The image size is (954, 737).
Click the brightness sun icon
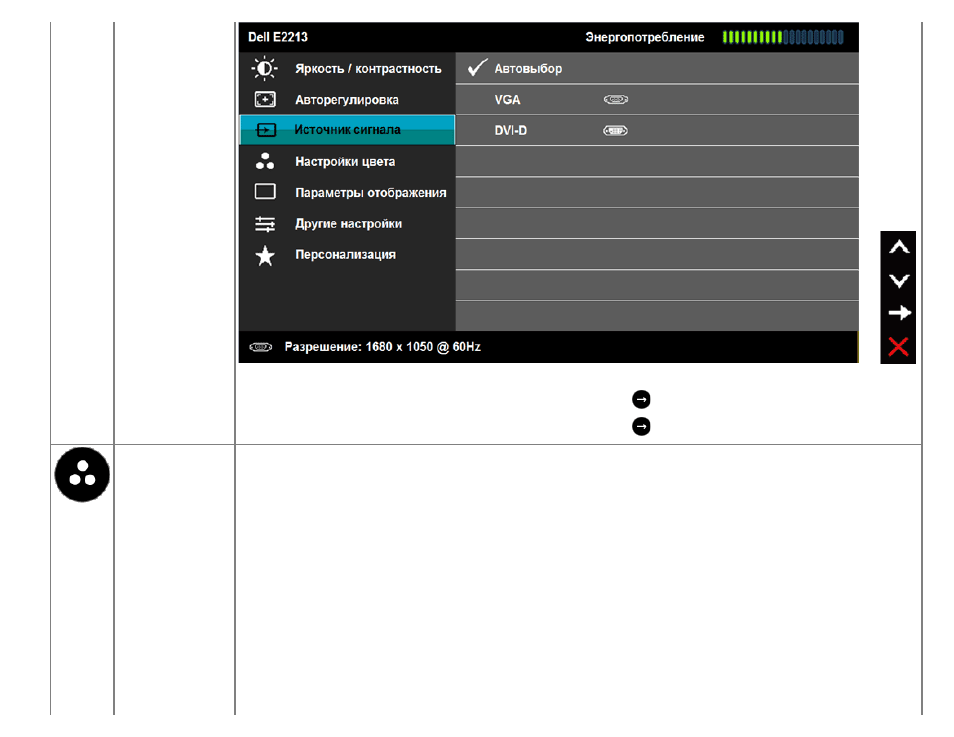(265, 68)
